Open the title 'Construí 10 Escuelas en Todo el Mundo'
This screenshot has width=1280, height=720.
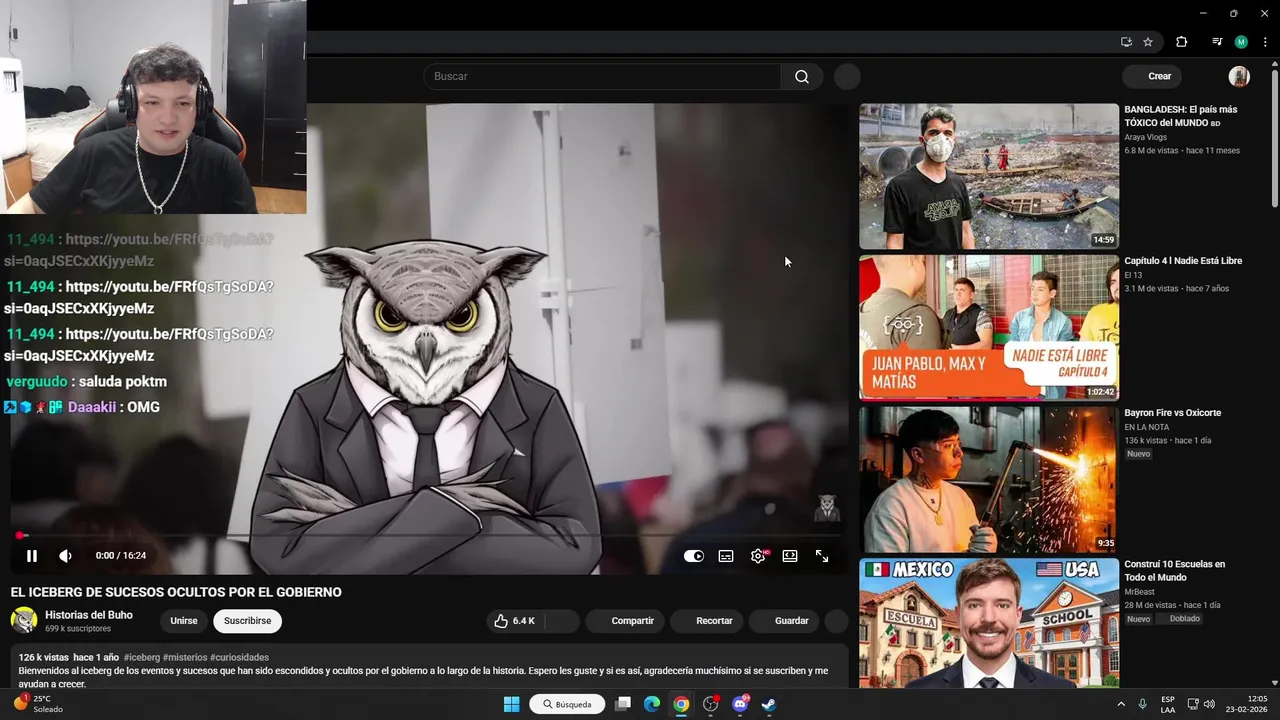pos(1174,571)
